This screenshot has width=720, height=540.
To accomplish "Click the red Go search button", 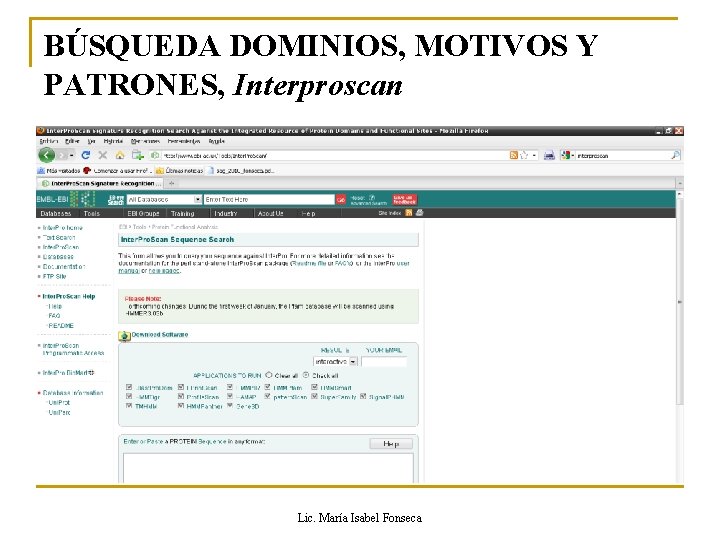I will [x=341, y=199].
